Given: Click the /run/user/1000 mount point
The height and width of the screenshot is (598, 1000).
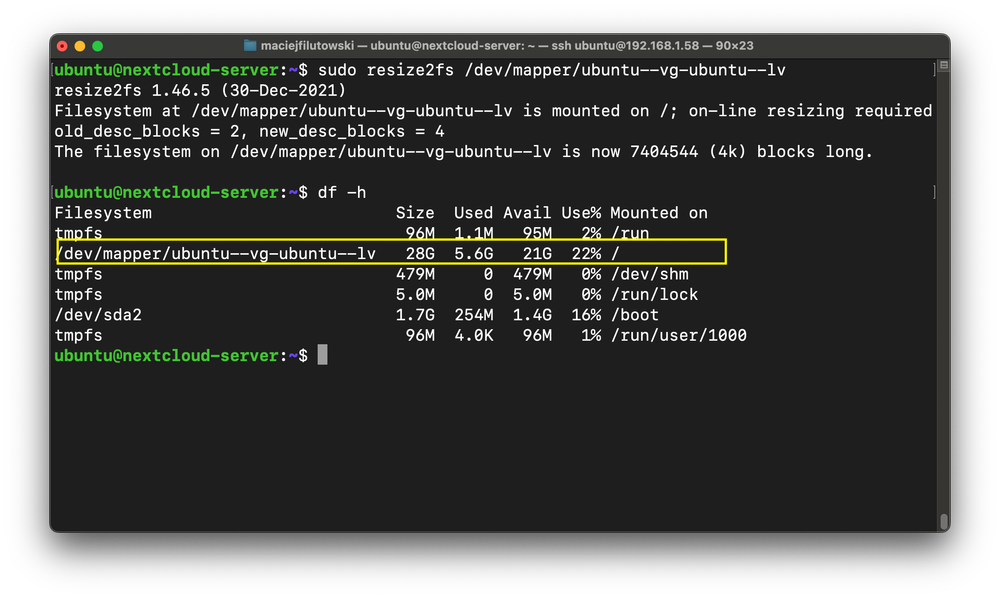Looking at the screenshot, I should 678,336.
